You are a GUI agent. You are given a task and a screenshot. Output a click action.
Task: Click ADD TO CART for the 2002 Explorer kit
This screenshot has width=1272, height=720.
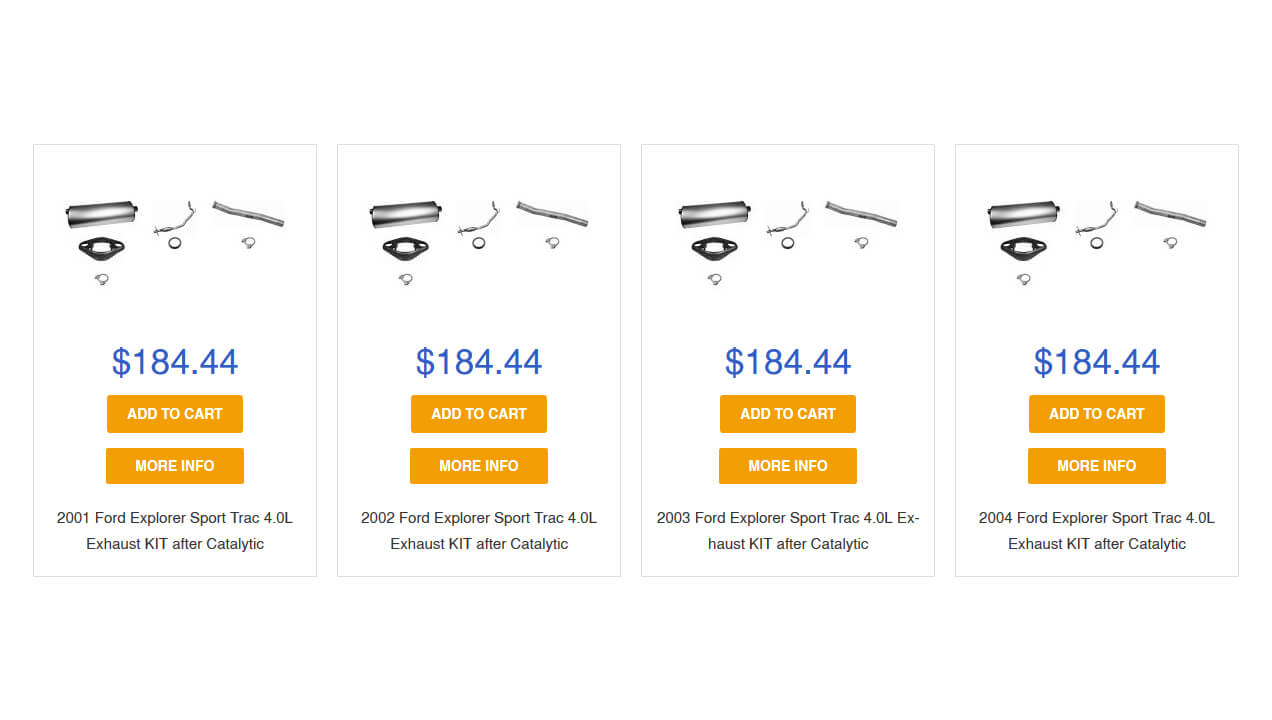pyautogui.click(x=478, y=413)
